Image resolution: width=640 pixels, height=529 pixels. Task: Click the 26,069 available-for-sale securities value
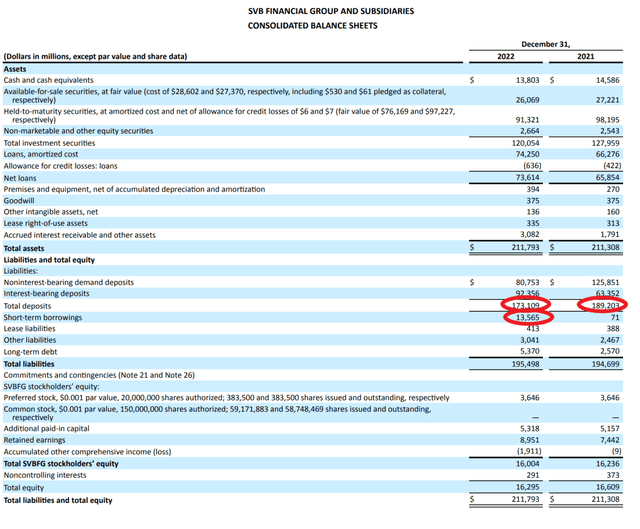[527, 100]
